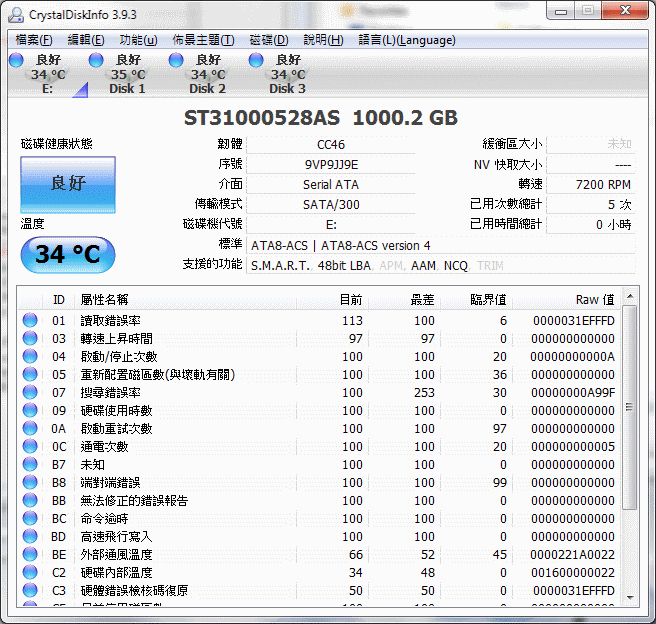Screen dimensions: 656x624
Task: Select the Disk 3 status orb
Action: tap(256, 60)
